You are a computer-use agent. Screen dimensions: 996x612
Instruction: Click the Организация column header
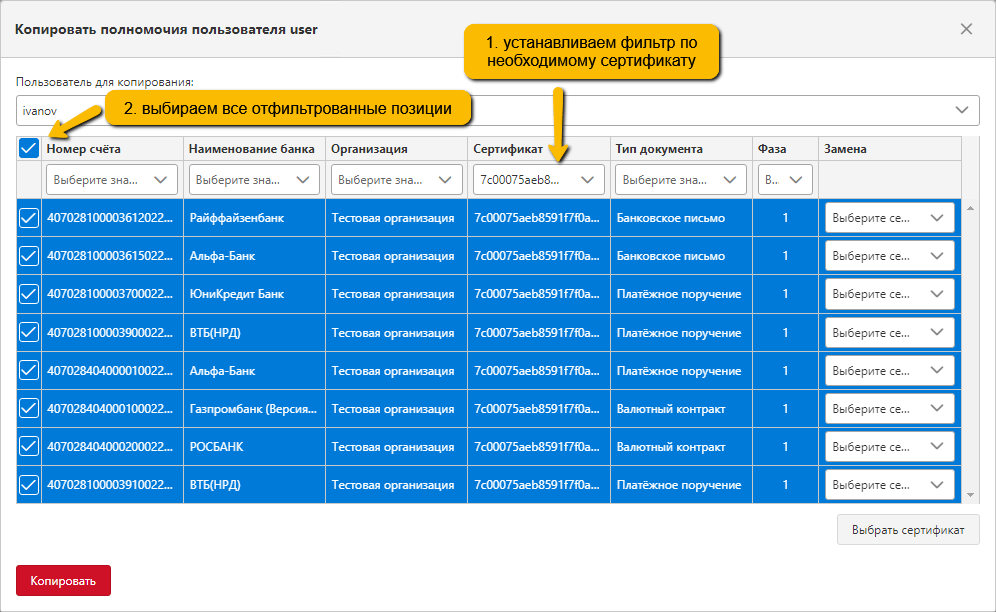(397, 149)
